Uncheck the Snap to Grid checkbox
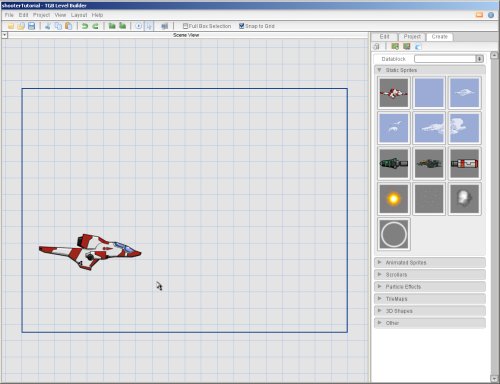500x384 pixels. coord(242,26)
